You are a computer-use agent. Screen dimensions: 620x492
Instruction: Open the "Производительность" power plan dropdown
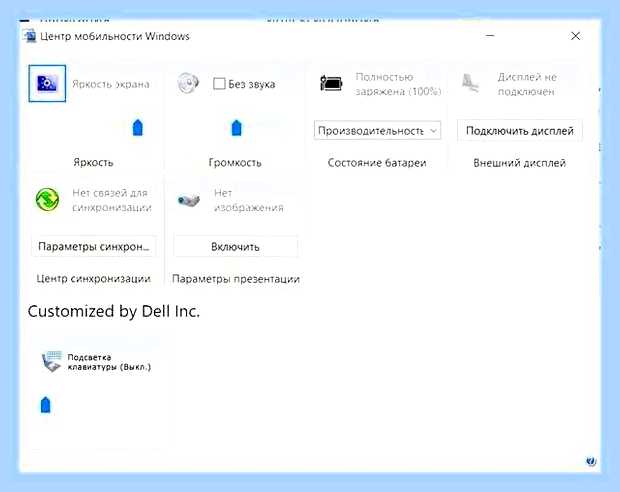click(x=377, y=131)
